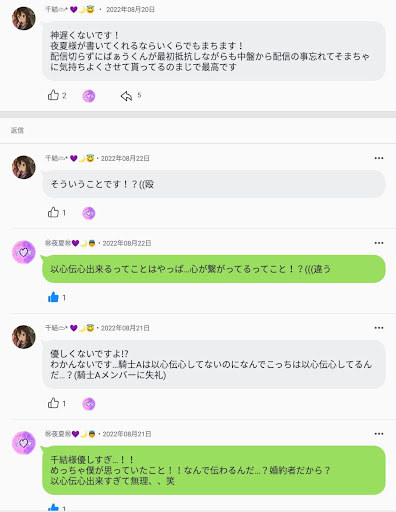This screenshot has height=512, width=396.
Task: Unlike the green 以心伝心出来るってこと reply
Action: click(x=53, y=297)
